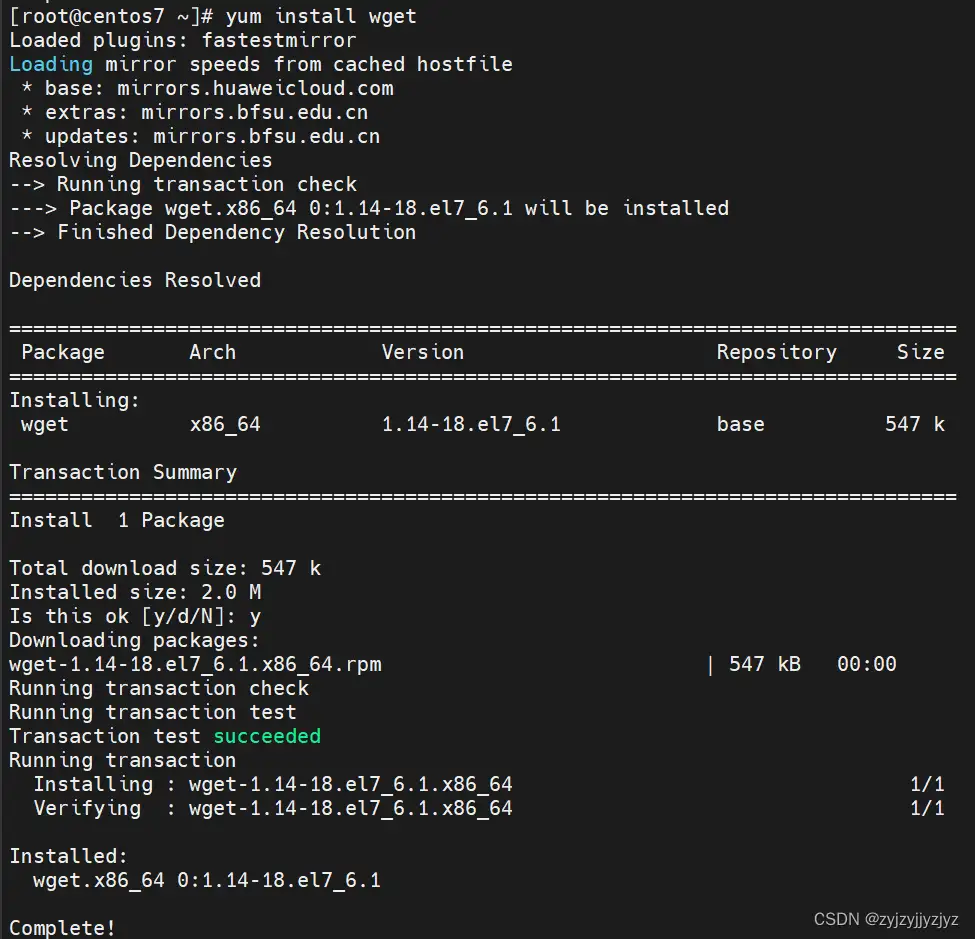Click the cyan 'Loading' word
Image resolution: width=975 pixels, height=939 pixels.
tap(51, 64)
